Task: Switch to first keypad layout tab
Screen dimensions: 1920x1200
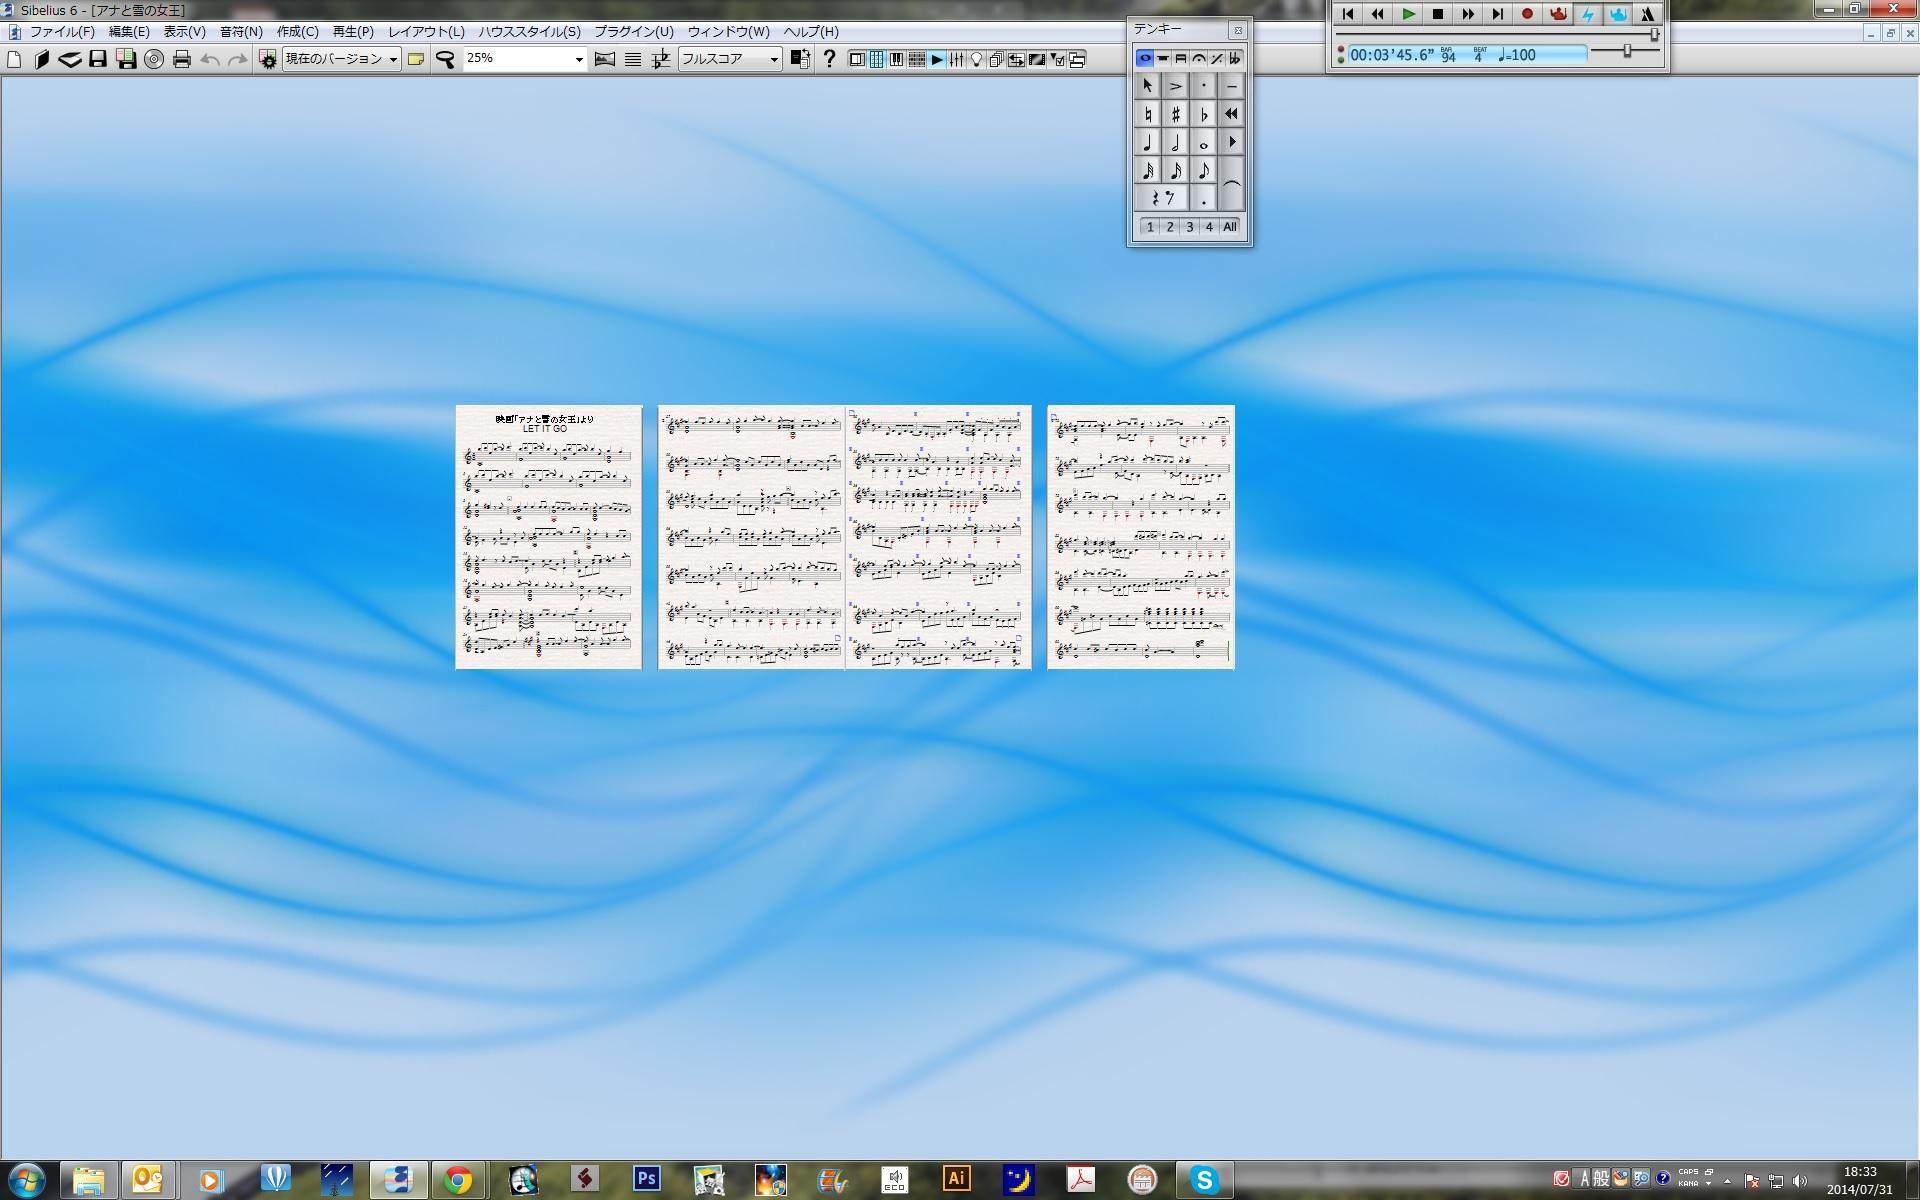Action: [x=1144, y=59]
